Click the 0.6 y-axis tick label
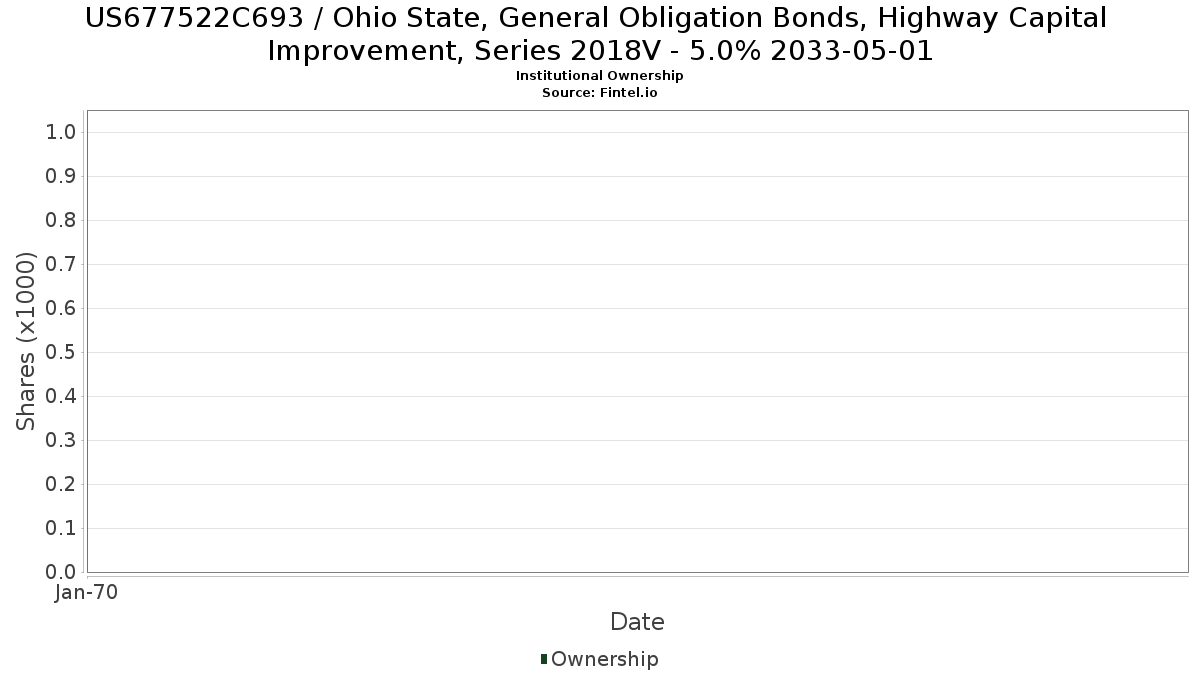The height and width of the screenshot is (675, 1200). (62, 309)
